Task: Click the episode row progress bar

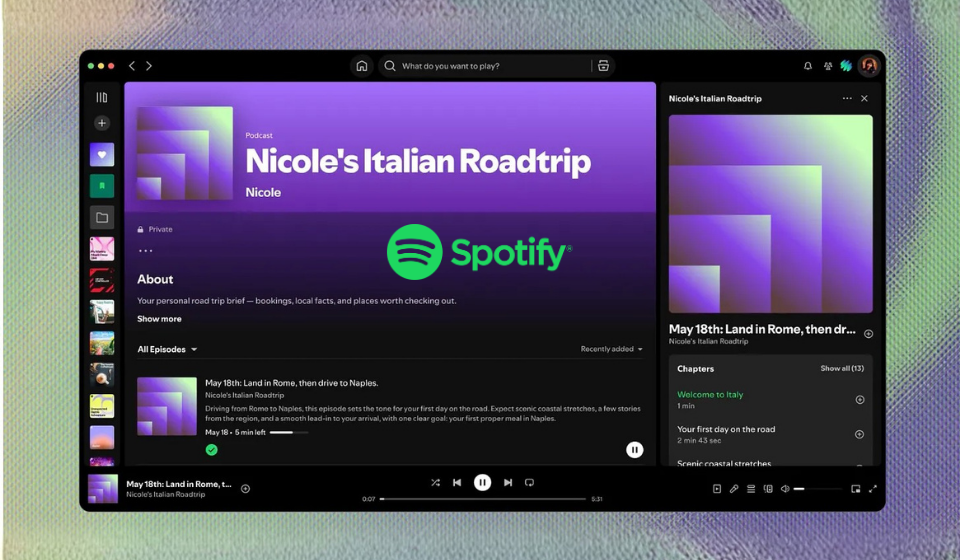Action: pos(289,433)
